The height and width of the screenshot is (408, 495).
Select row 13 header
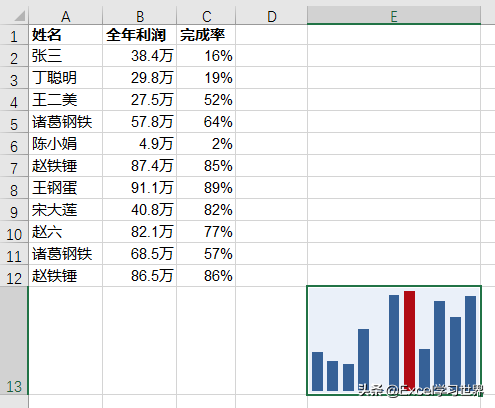(x=14, y=341)
